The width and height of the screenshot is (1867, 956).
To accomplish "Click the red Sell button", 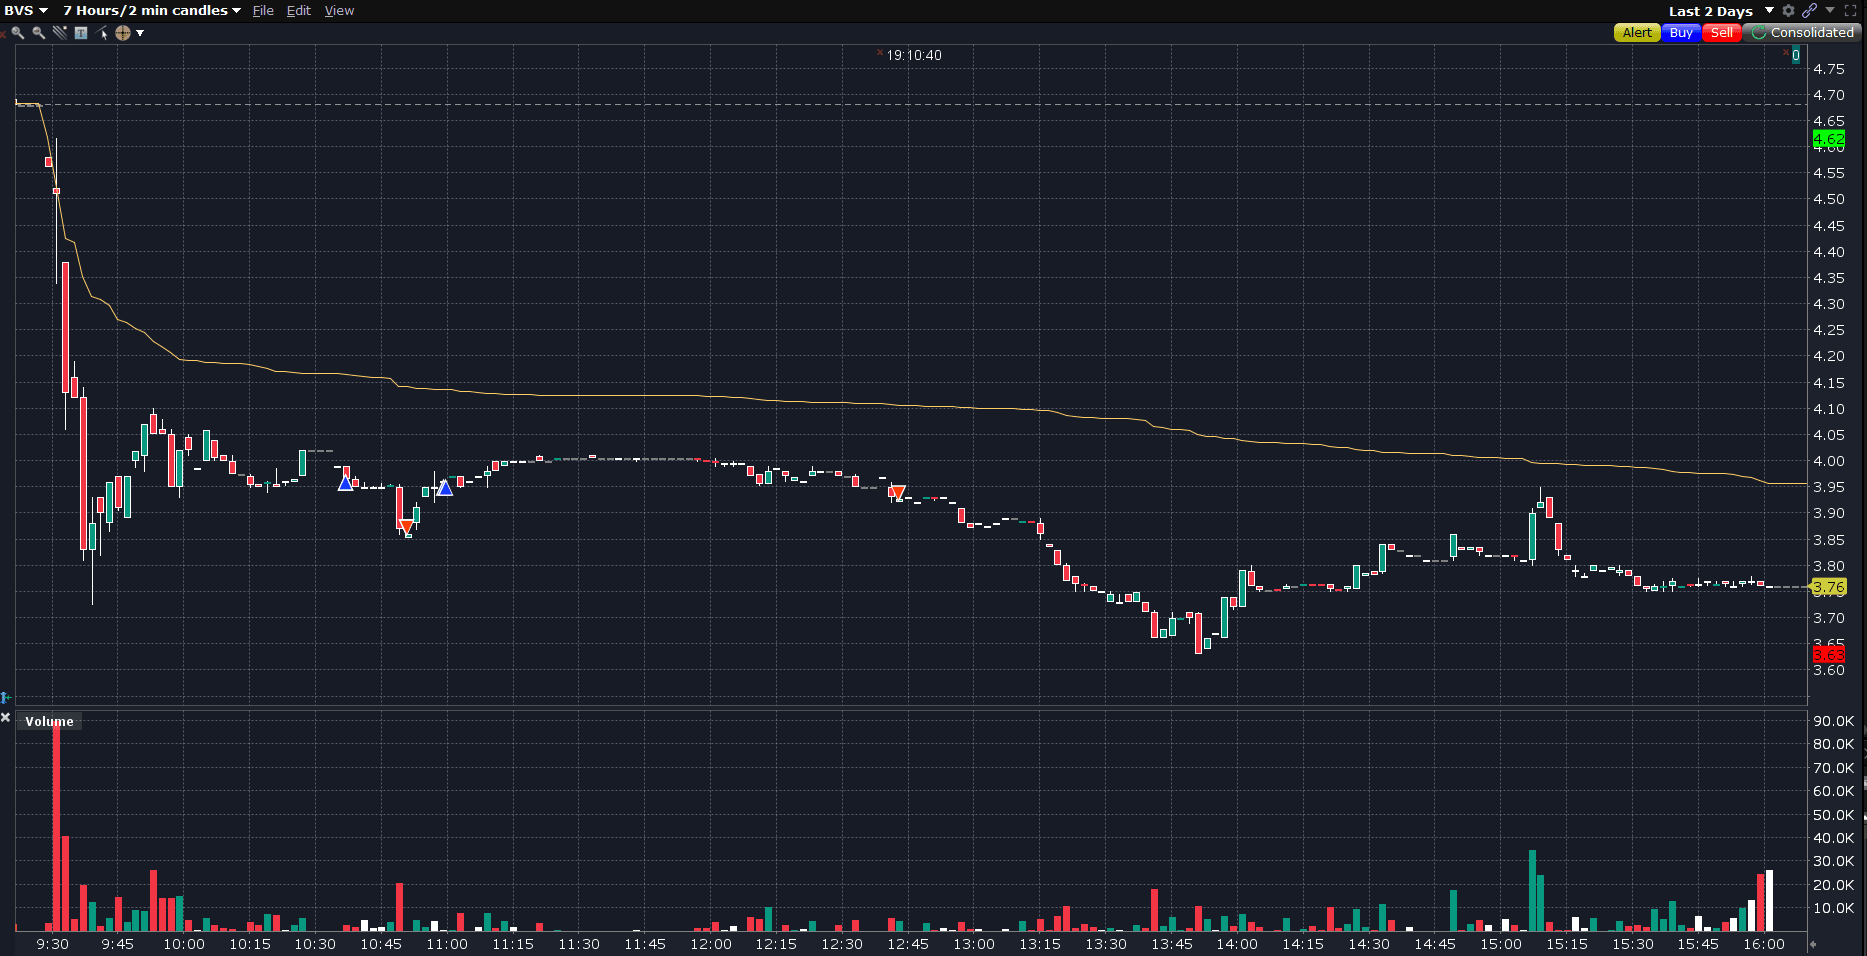I will (x=1721, y=33).
